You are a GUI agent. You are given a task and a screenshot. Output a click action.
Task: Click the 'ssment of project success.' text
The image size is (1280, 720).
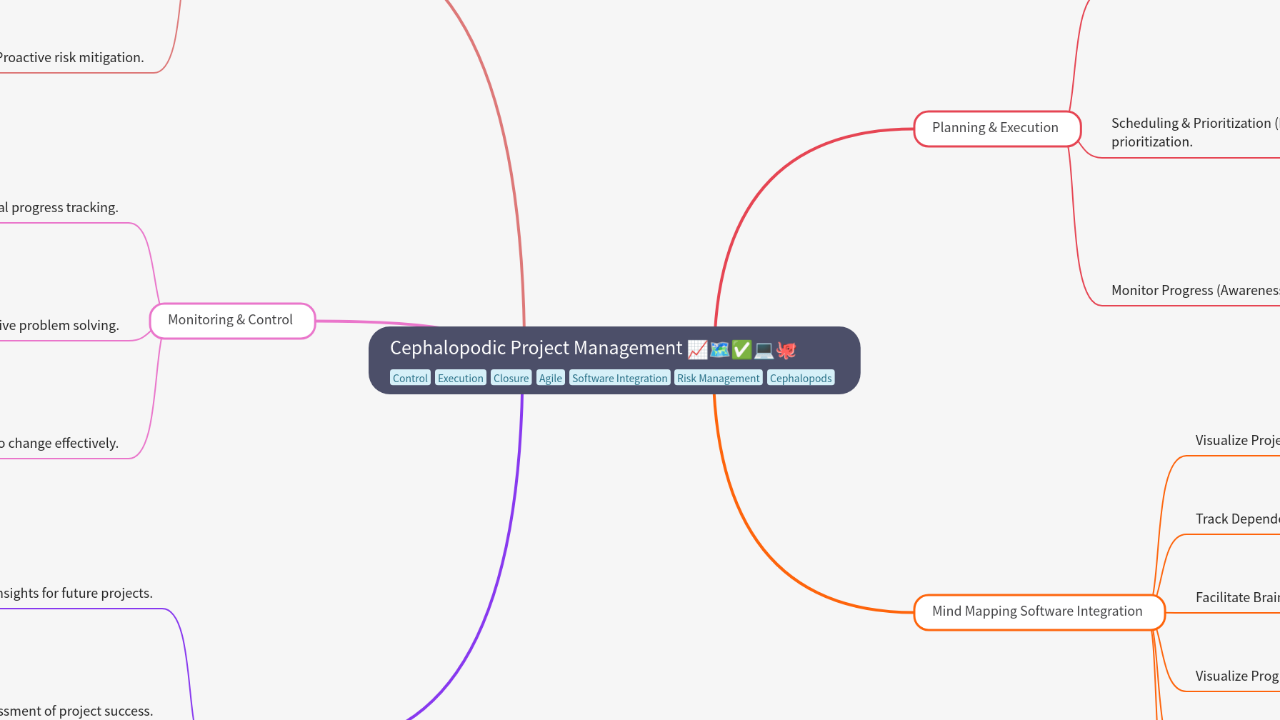pos(76,712)
